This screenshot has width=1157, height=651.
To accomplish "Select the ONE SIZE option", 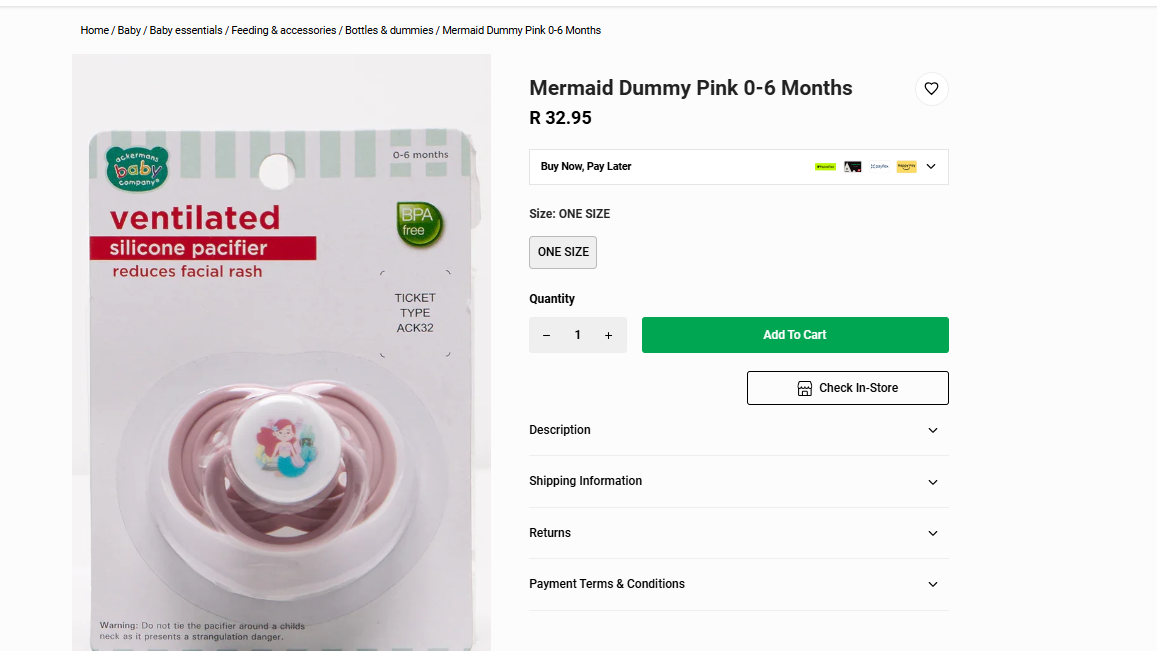I will point(563,252).
